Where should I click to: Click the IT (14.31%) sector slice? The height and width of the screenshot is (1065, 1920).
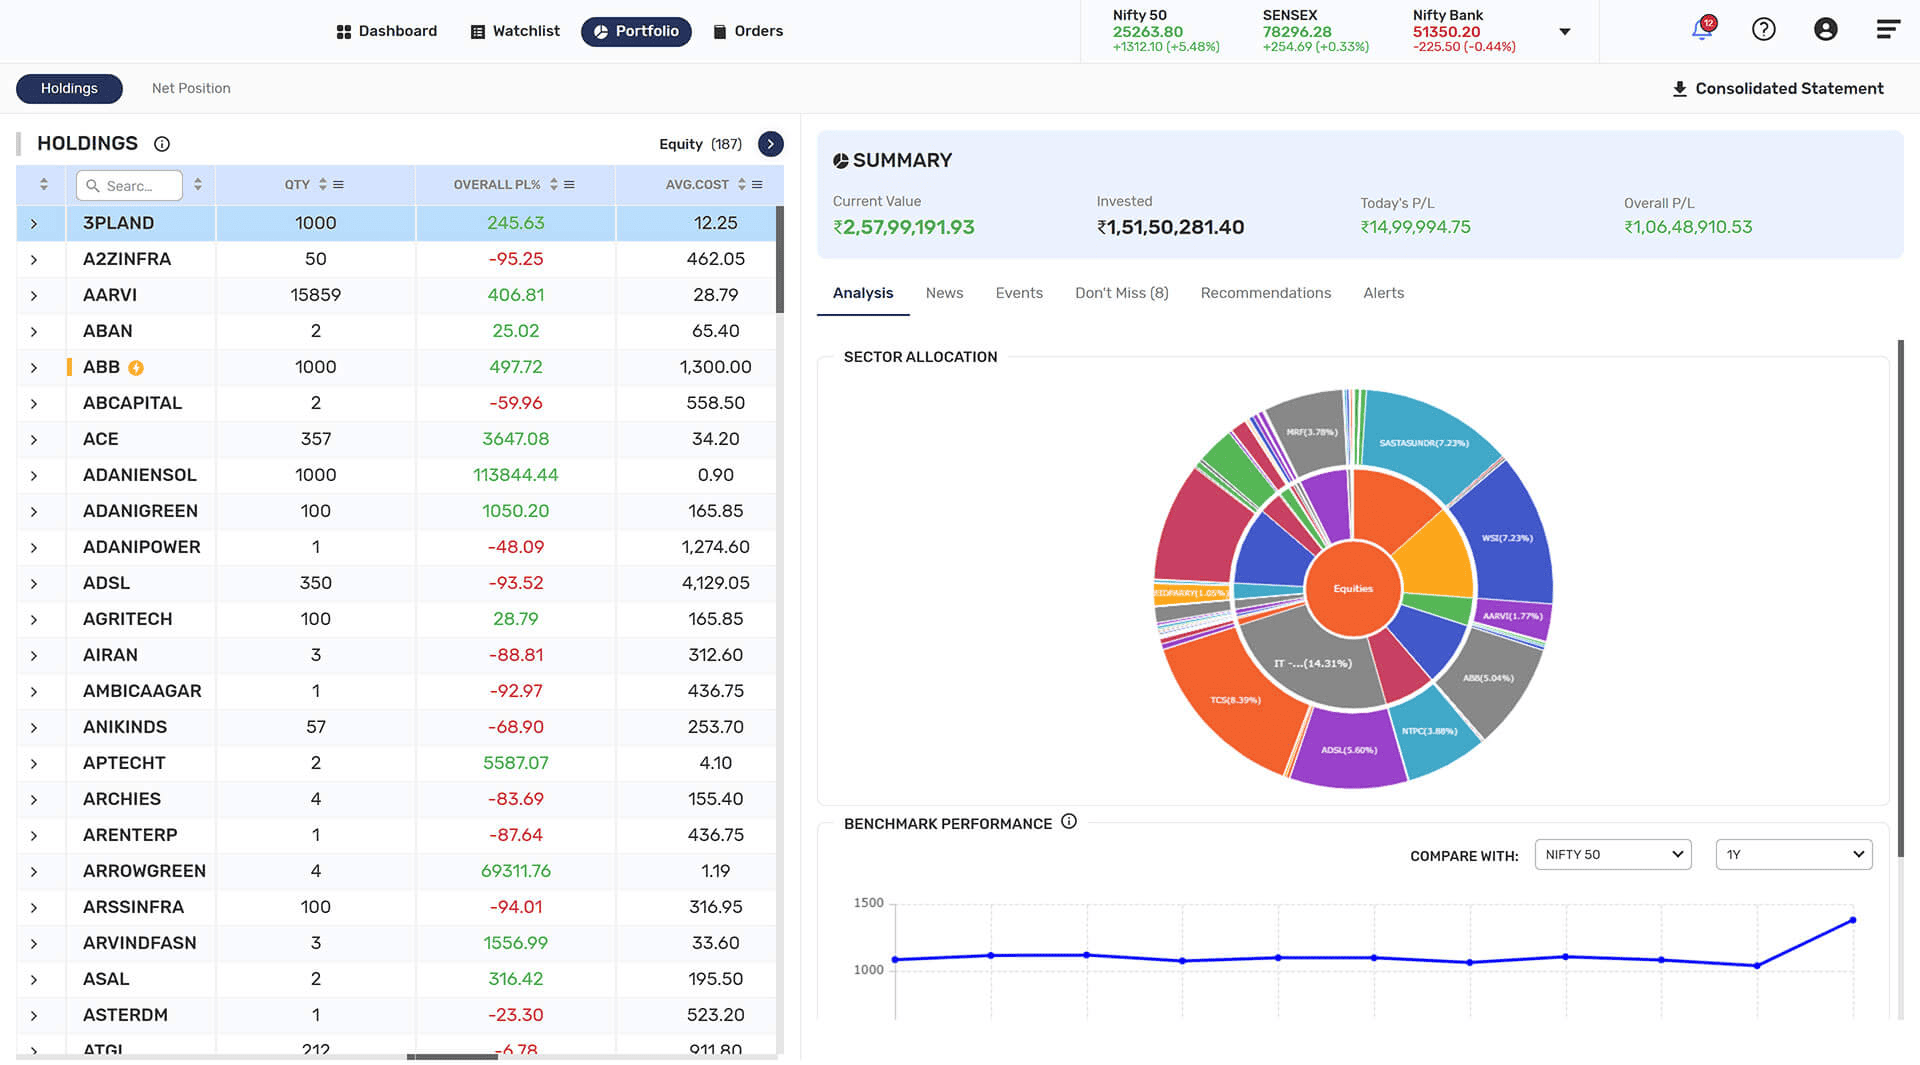point(1313,664)
